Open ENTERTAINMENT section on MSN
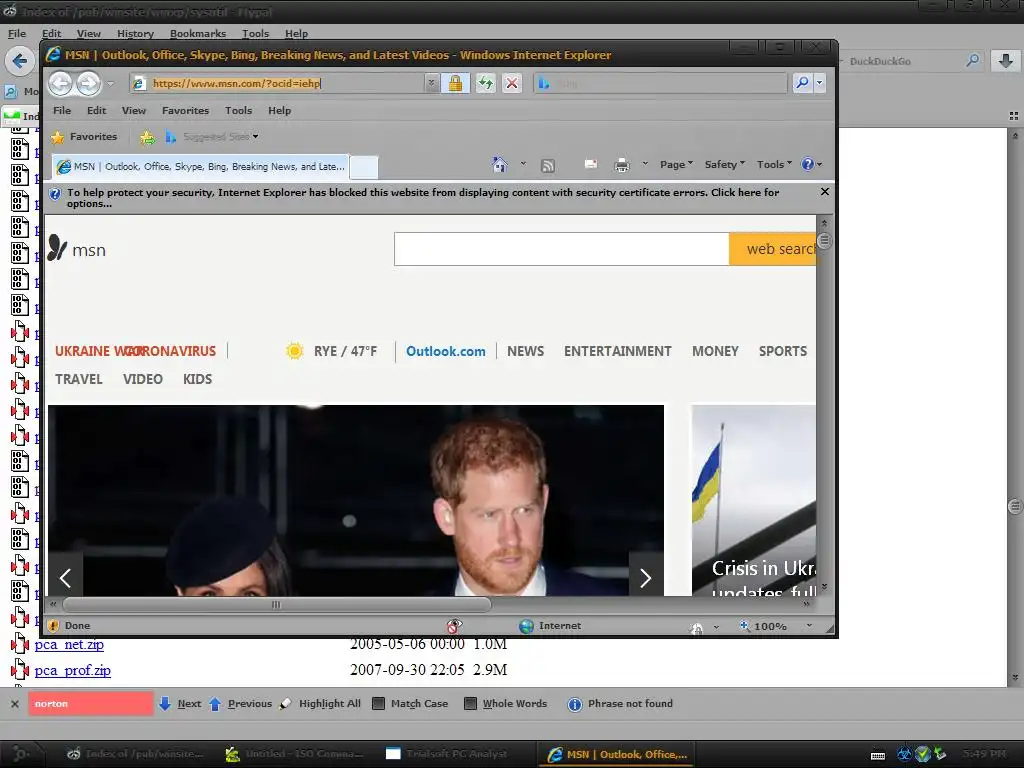1024x768 pixels. pyautogui.click(x=617, y=351)
